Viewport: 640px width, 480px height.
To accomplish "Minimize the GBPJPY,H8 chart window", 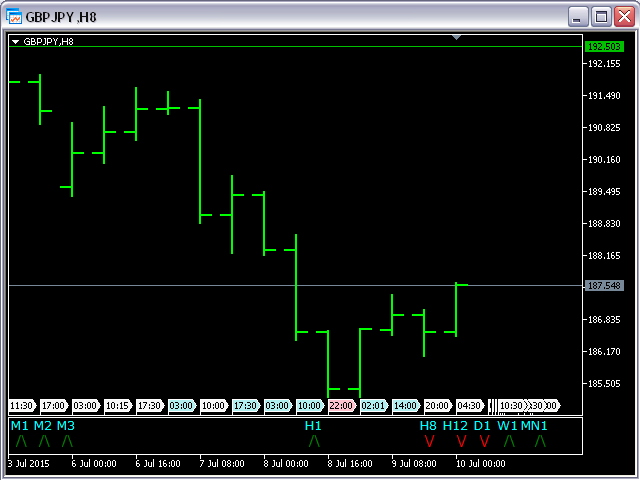I will [578, 17].
